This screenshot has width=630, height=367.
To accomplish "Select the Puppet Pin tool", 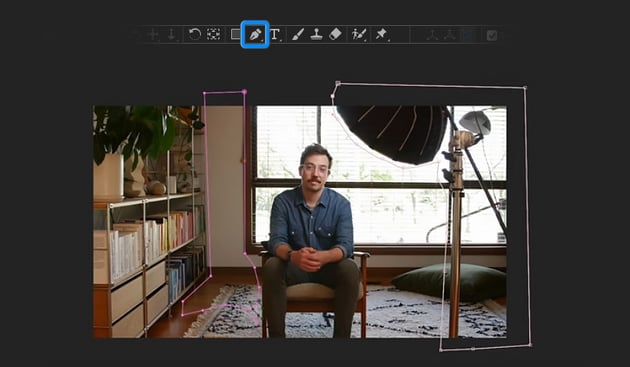I will (381, 35).
